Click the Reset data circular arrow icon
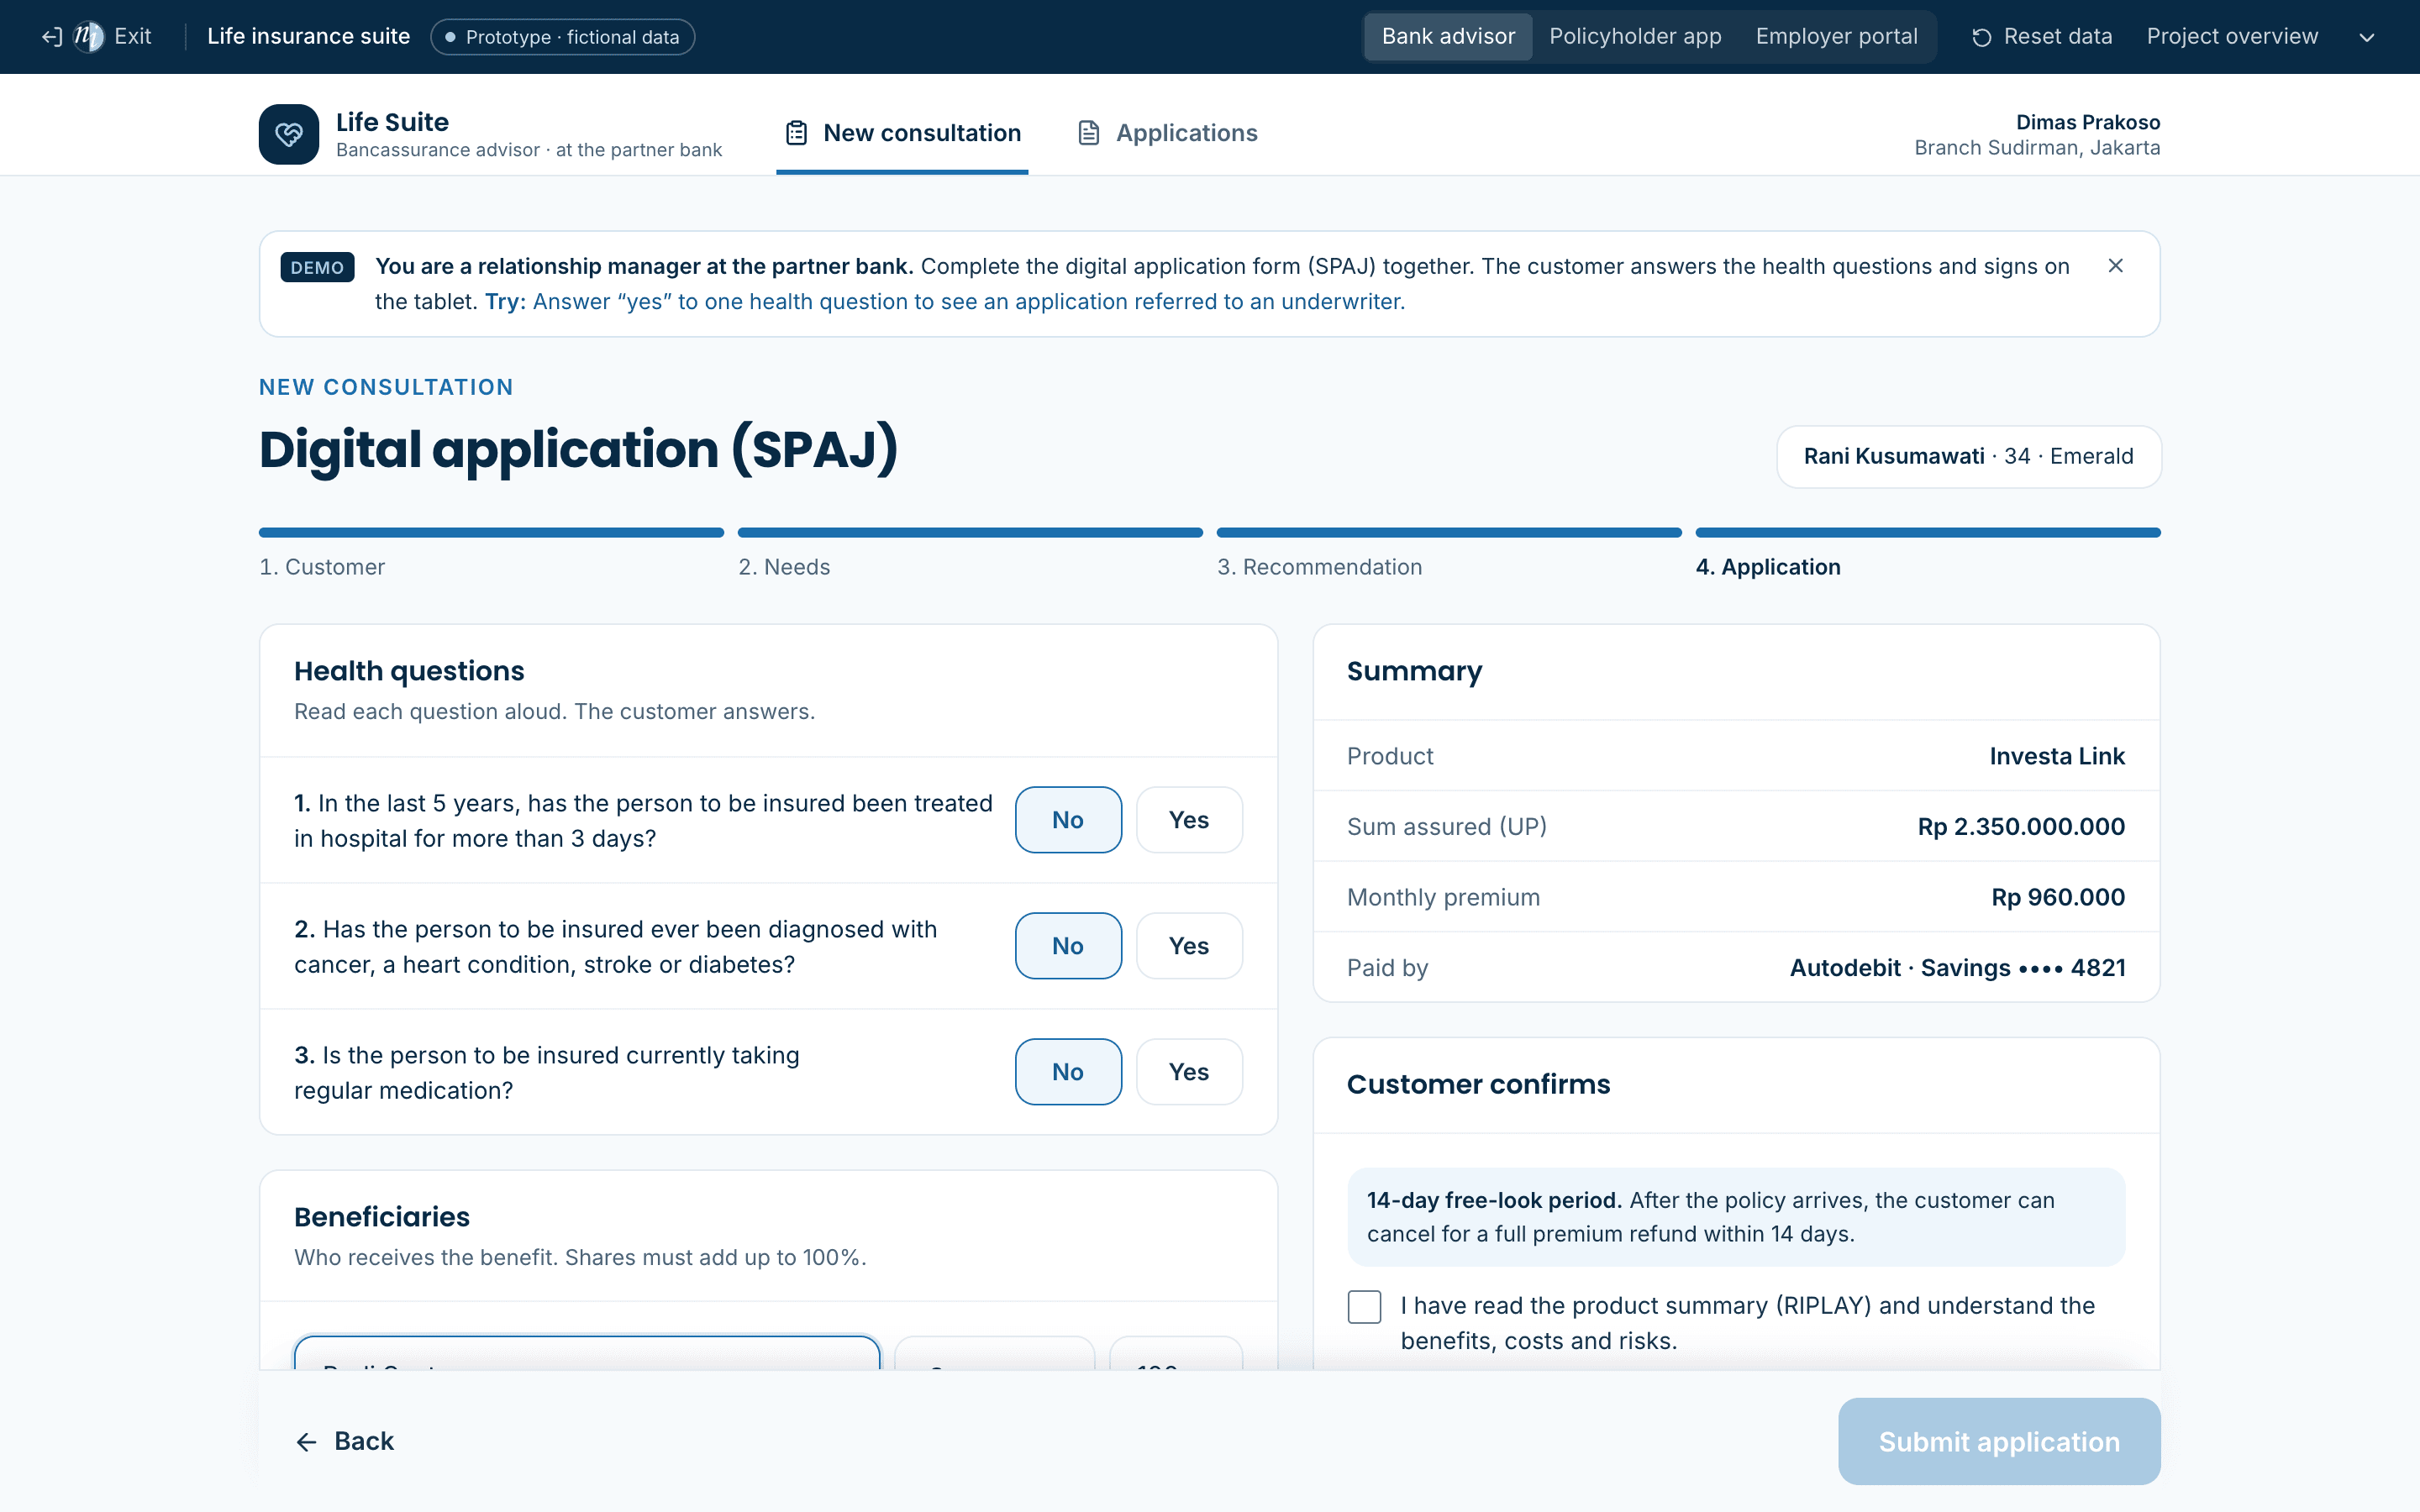This screenshot has width=2420, height=1512. (1981, 37)
